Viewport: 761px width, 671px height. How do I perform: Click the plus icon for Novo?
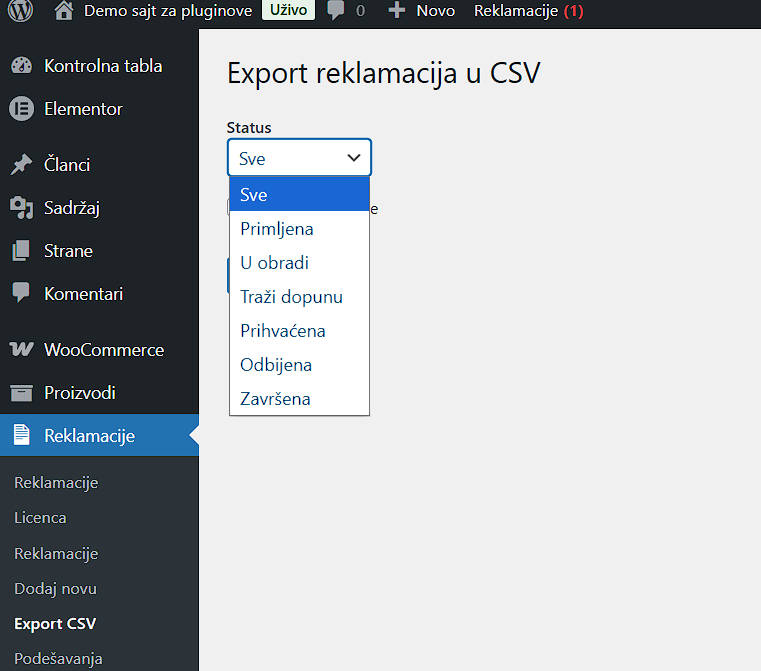[397, 11]
